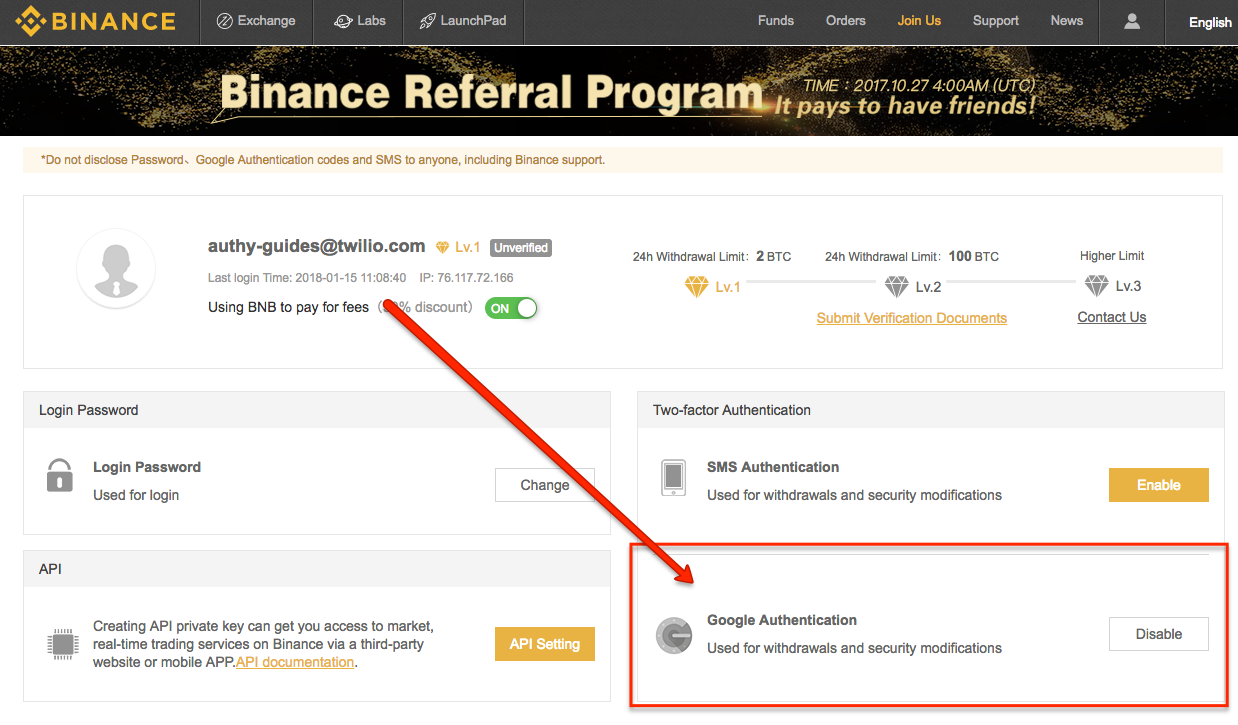
Task: Toggle off using BNB to pay fees
Action: pos(511,308)
